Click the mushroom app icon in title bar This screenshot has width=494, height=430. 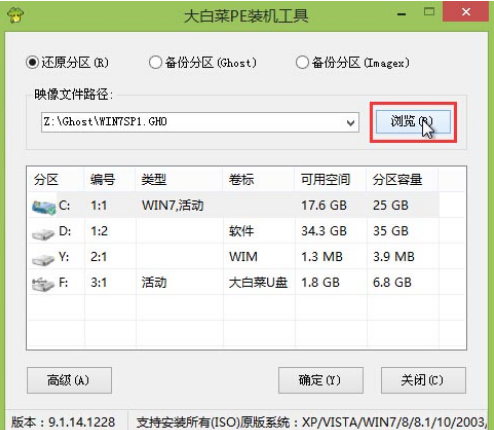[15, 15]
